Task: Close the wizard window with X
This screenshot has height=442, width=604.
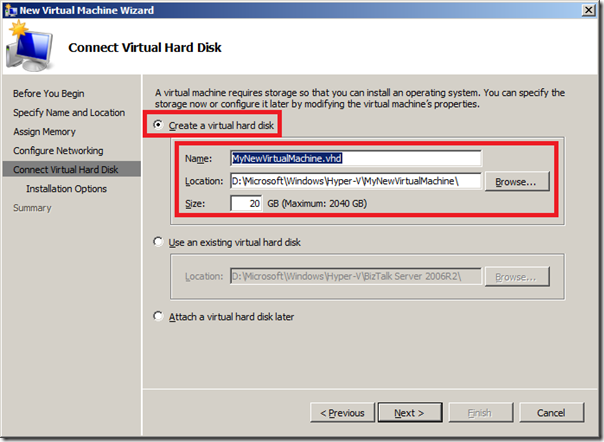Action: (588, 10)
